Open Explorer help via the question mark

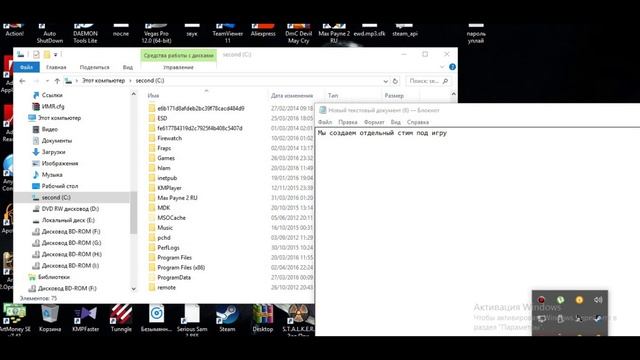[x=452, y=67]
